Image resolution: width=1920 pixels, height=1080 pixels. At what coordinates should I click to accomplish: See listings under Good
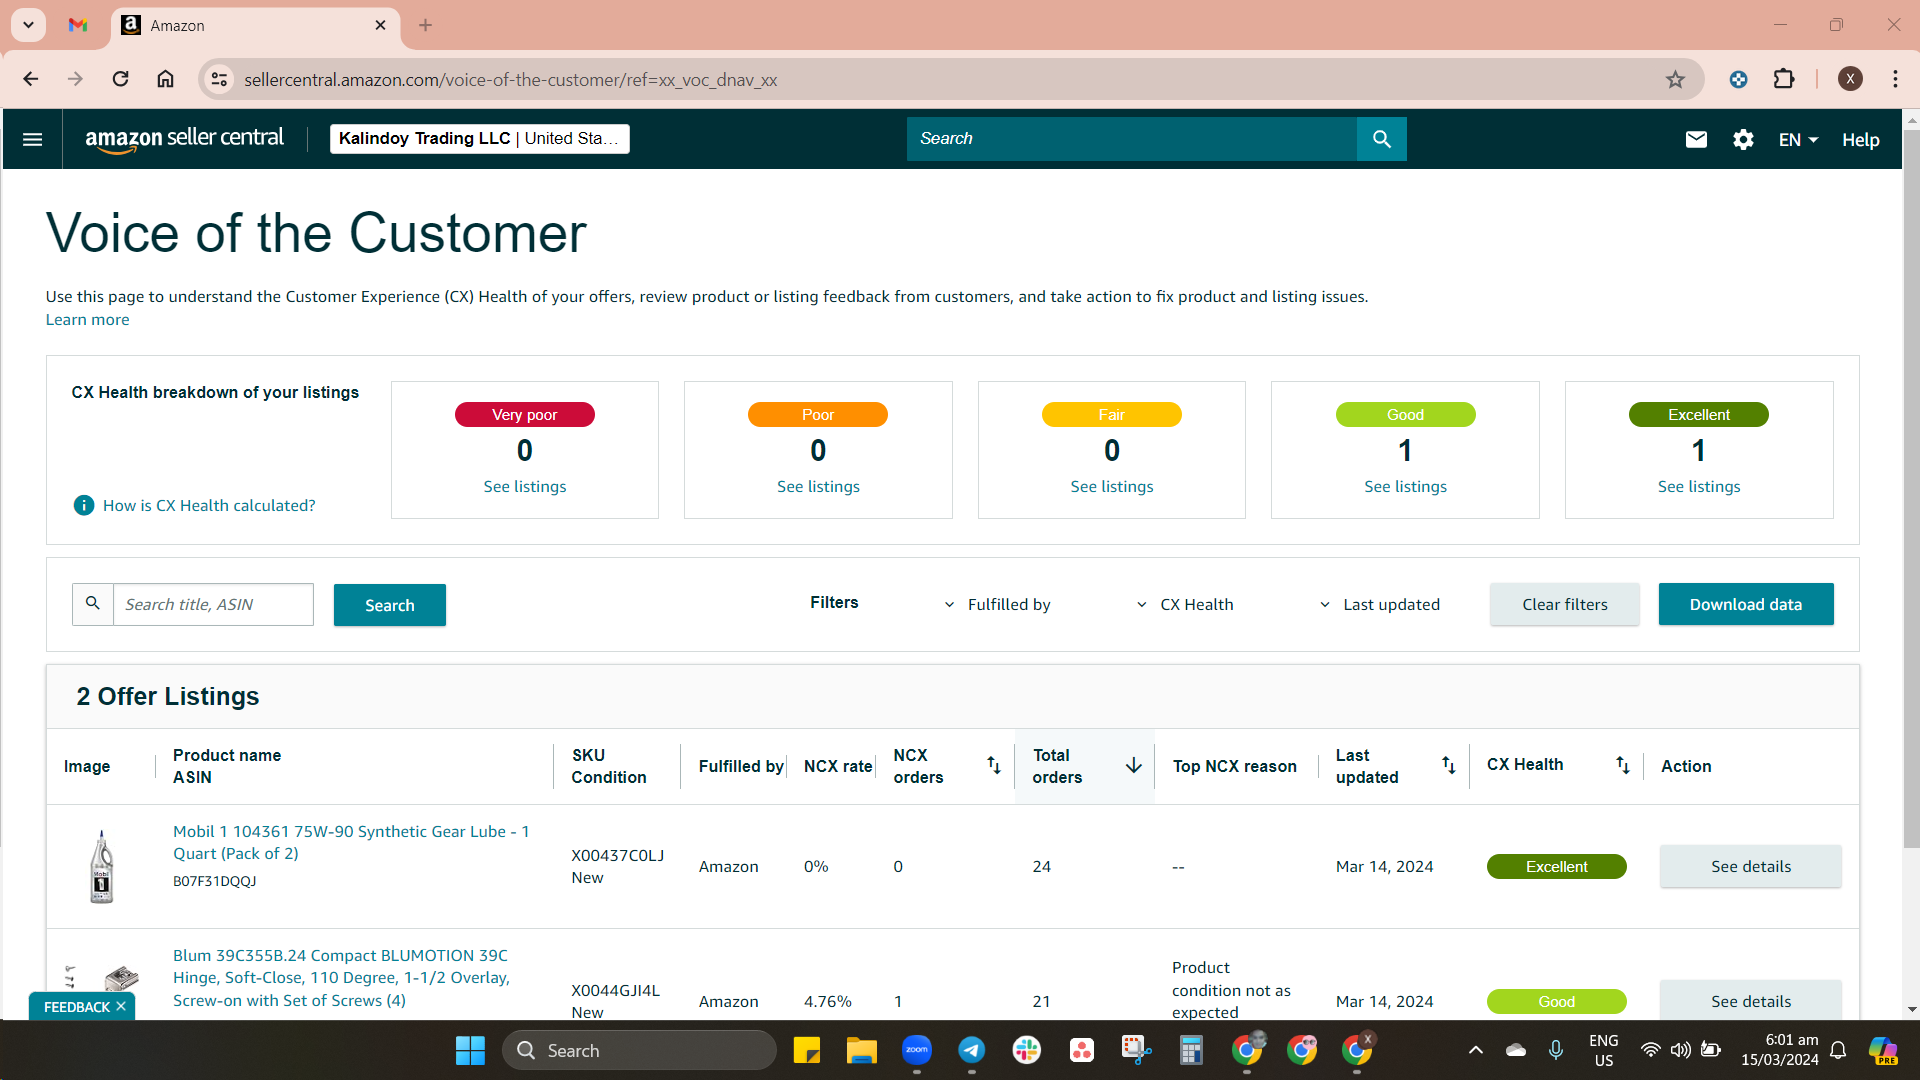click(1405, 486)
